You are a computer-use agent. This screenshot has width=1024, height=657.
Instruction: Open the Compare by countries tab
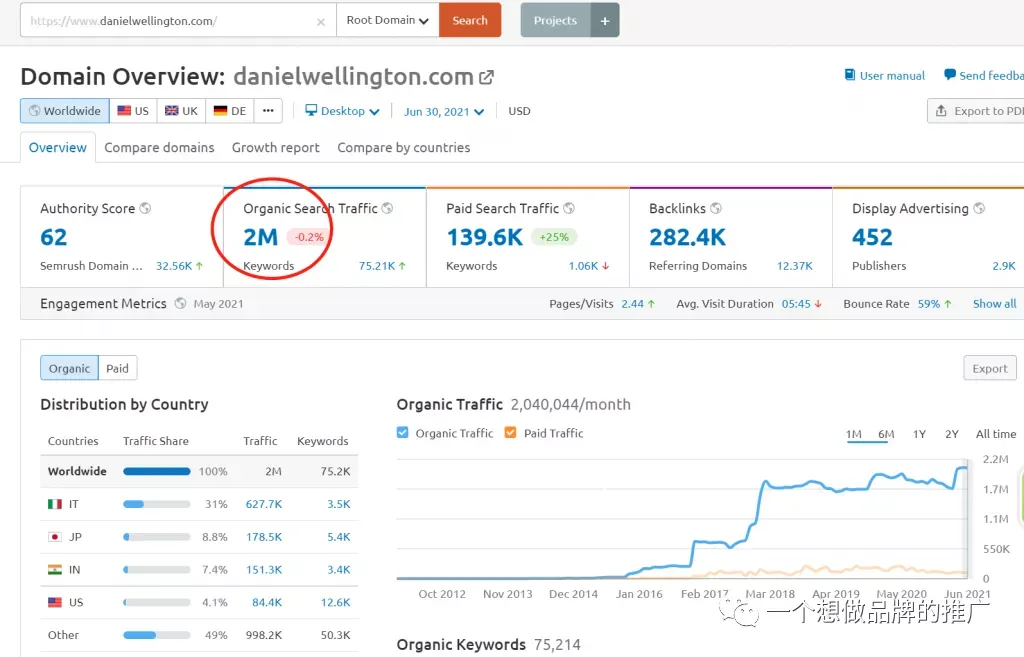404,148
